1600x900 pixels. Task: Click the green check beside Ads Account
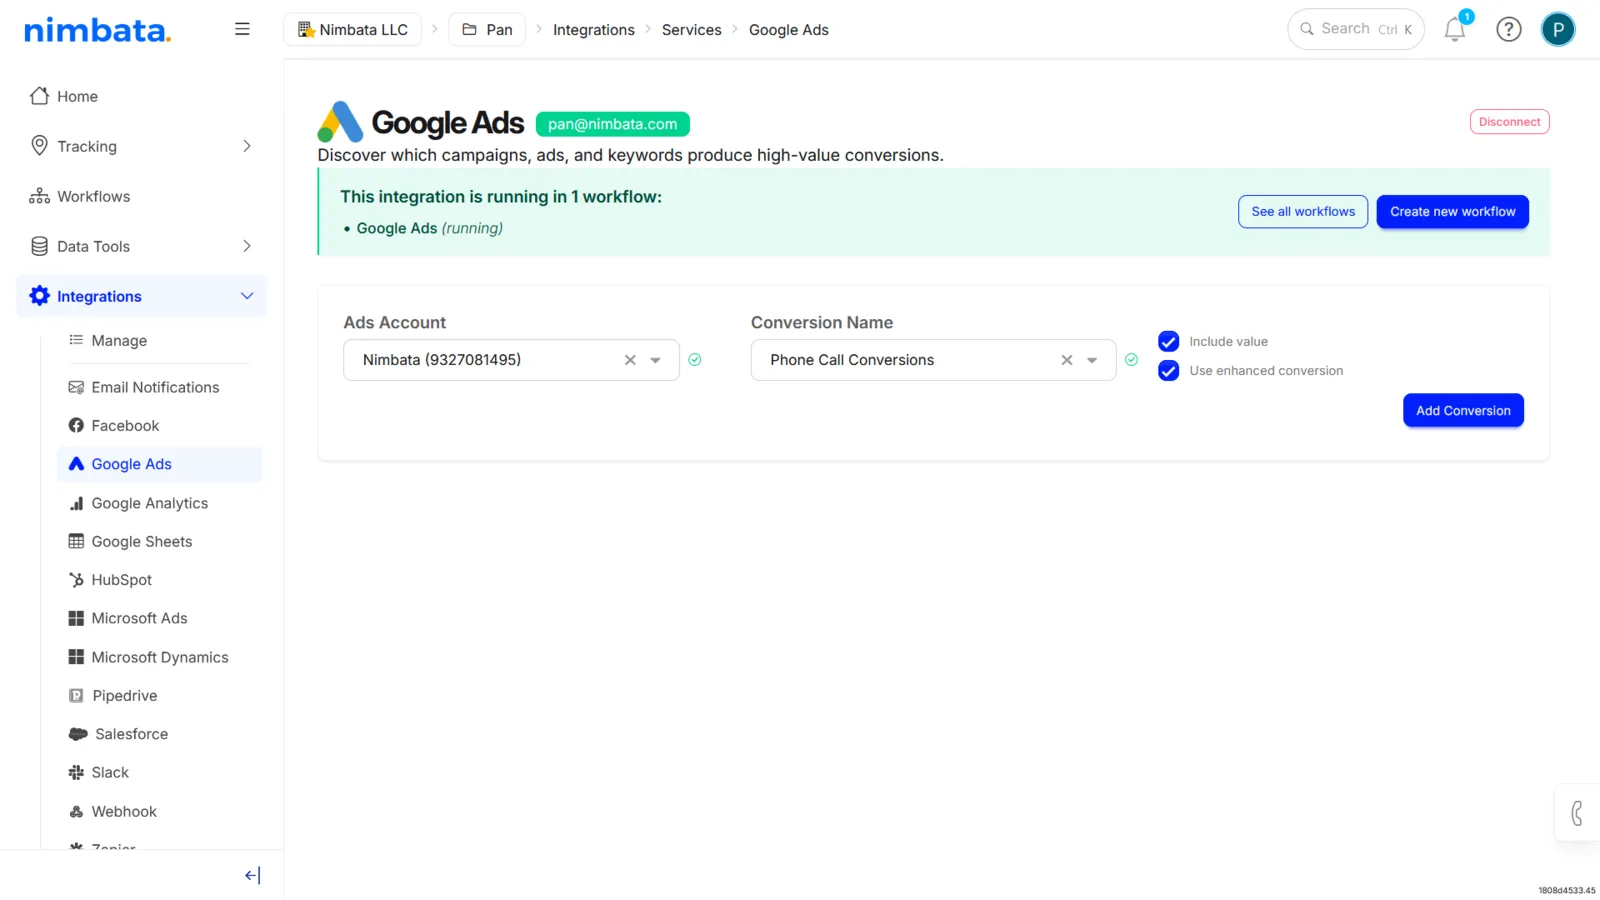coord(695,360)
